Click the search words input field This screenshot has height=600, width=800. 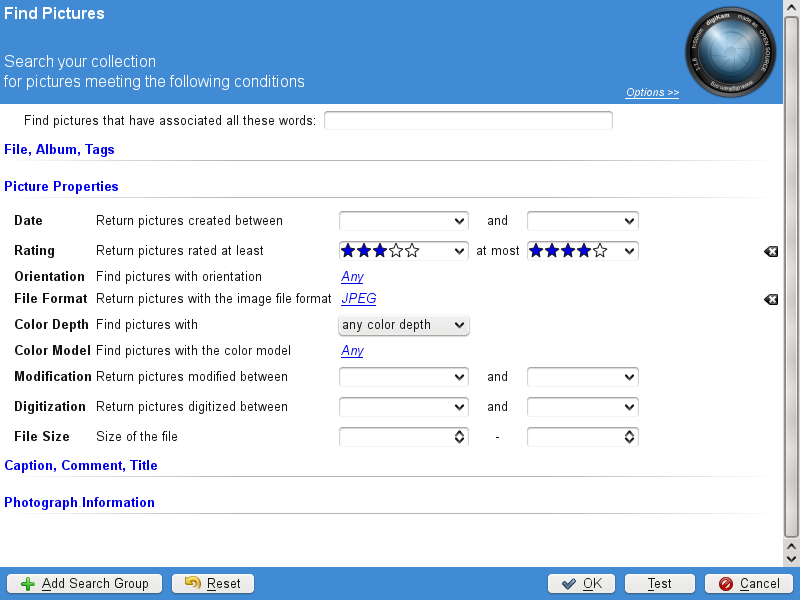tap(467, 120)
